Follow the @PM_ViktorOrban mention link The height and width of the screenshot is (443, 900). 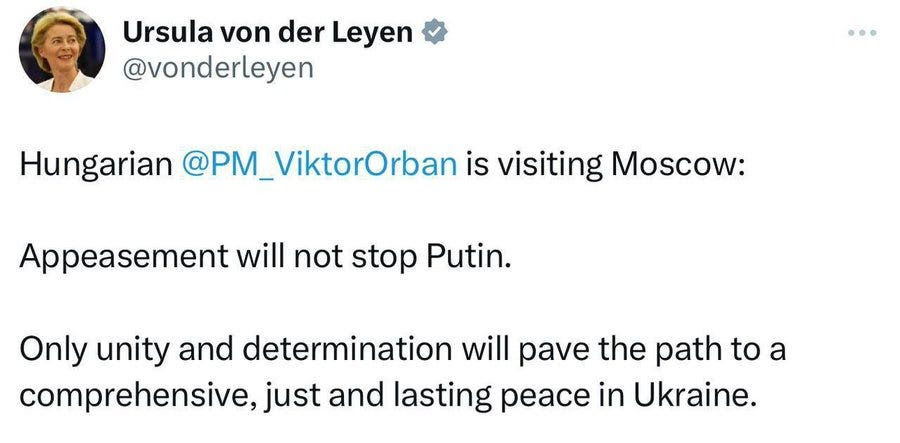pyautogui.click(x=319, y=165)
